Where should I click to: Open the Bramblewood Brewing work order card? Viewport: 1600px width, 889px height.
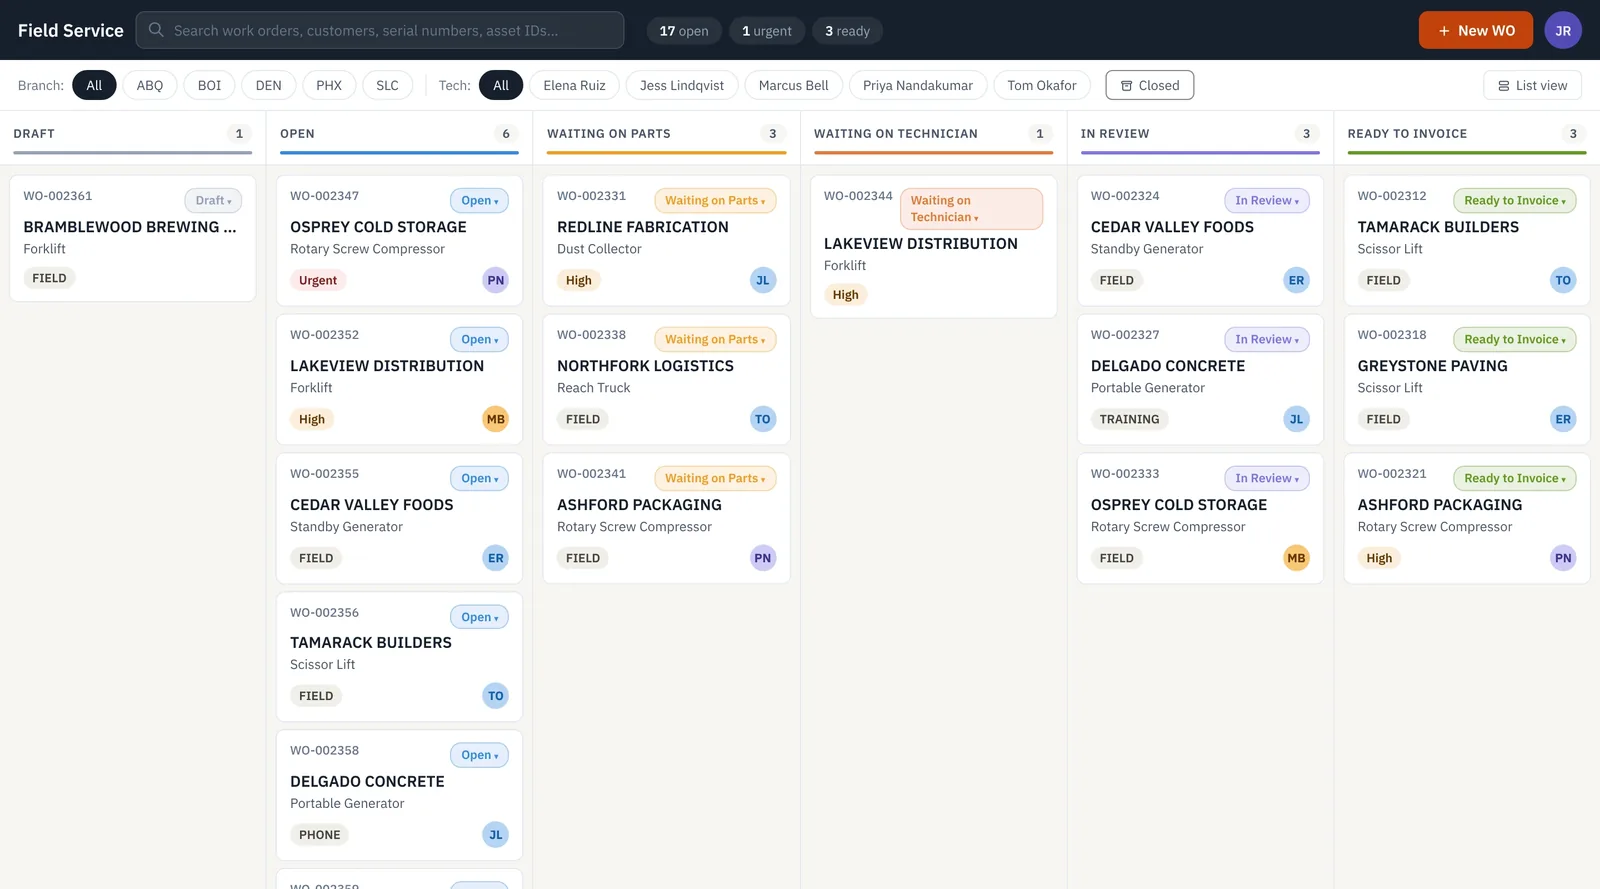[x=132, y=238]
